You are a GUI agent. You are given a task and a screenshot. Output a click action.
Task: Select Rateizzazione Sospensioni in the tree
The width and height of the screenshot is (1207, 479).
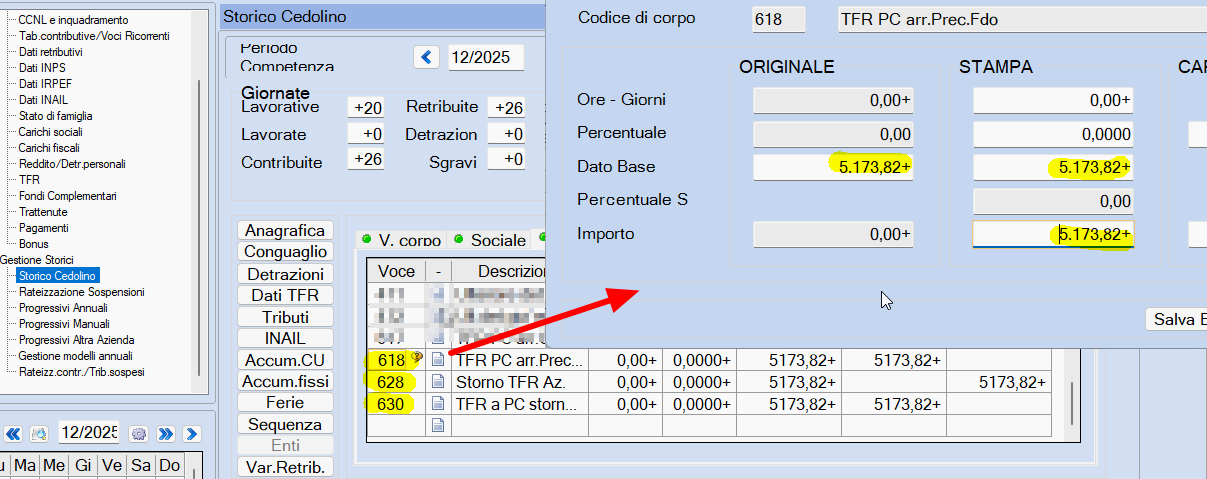(81, 292)
